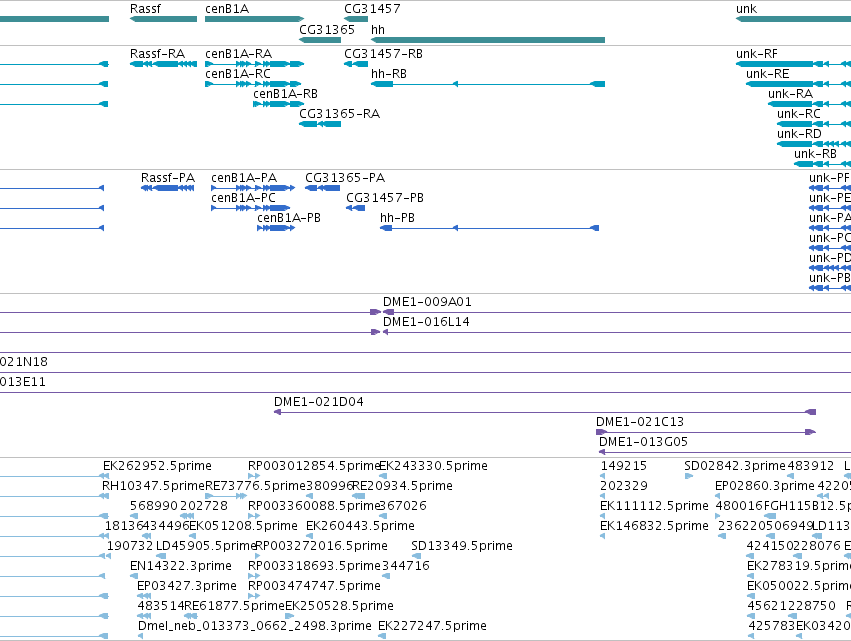This screenshot has height=641, width=851.
Task: Select the cenB1A-RC transcript
Action: coord(253,84)
